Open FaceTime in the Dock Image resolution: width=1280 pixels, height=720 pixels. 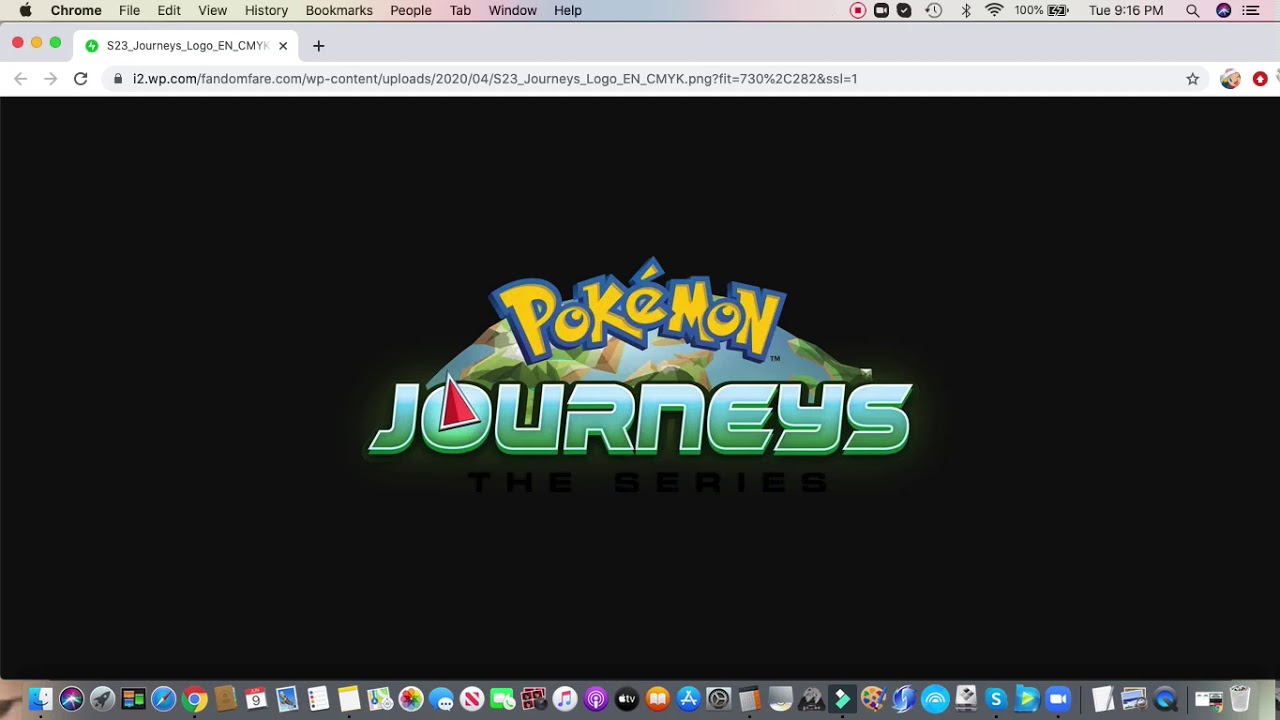(503, 699)
